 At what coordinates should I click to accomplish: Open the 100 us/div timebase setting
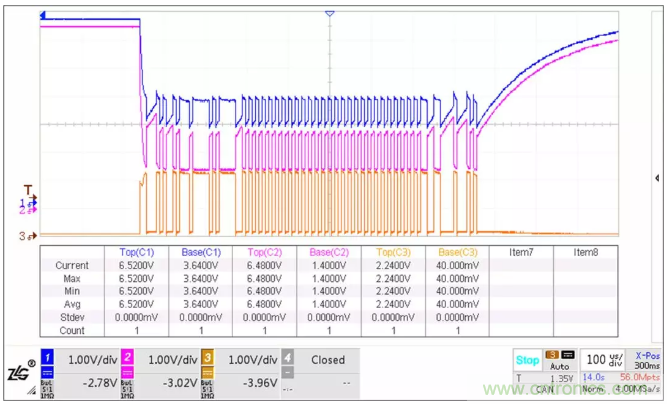598,360
